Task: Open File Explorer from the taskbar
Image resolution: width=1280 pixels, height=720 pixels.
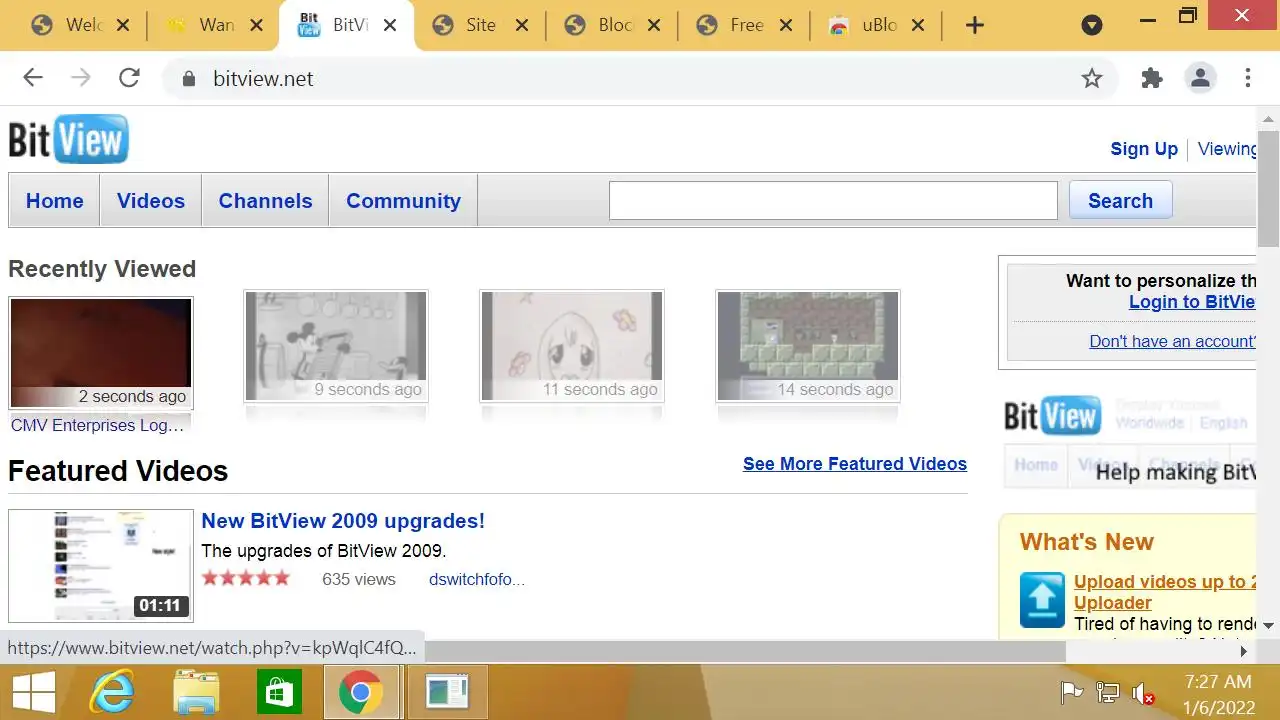Action: [x=196, y=692]
